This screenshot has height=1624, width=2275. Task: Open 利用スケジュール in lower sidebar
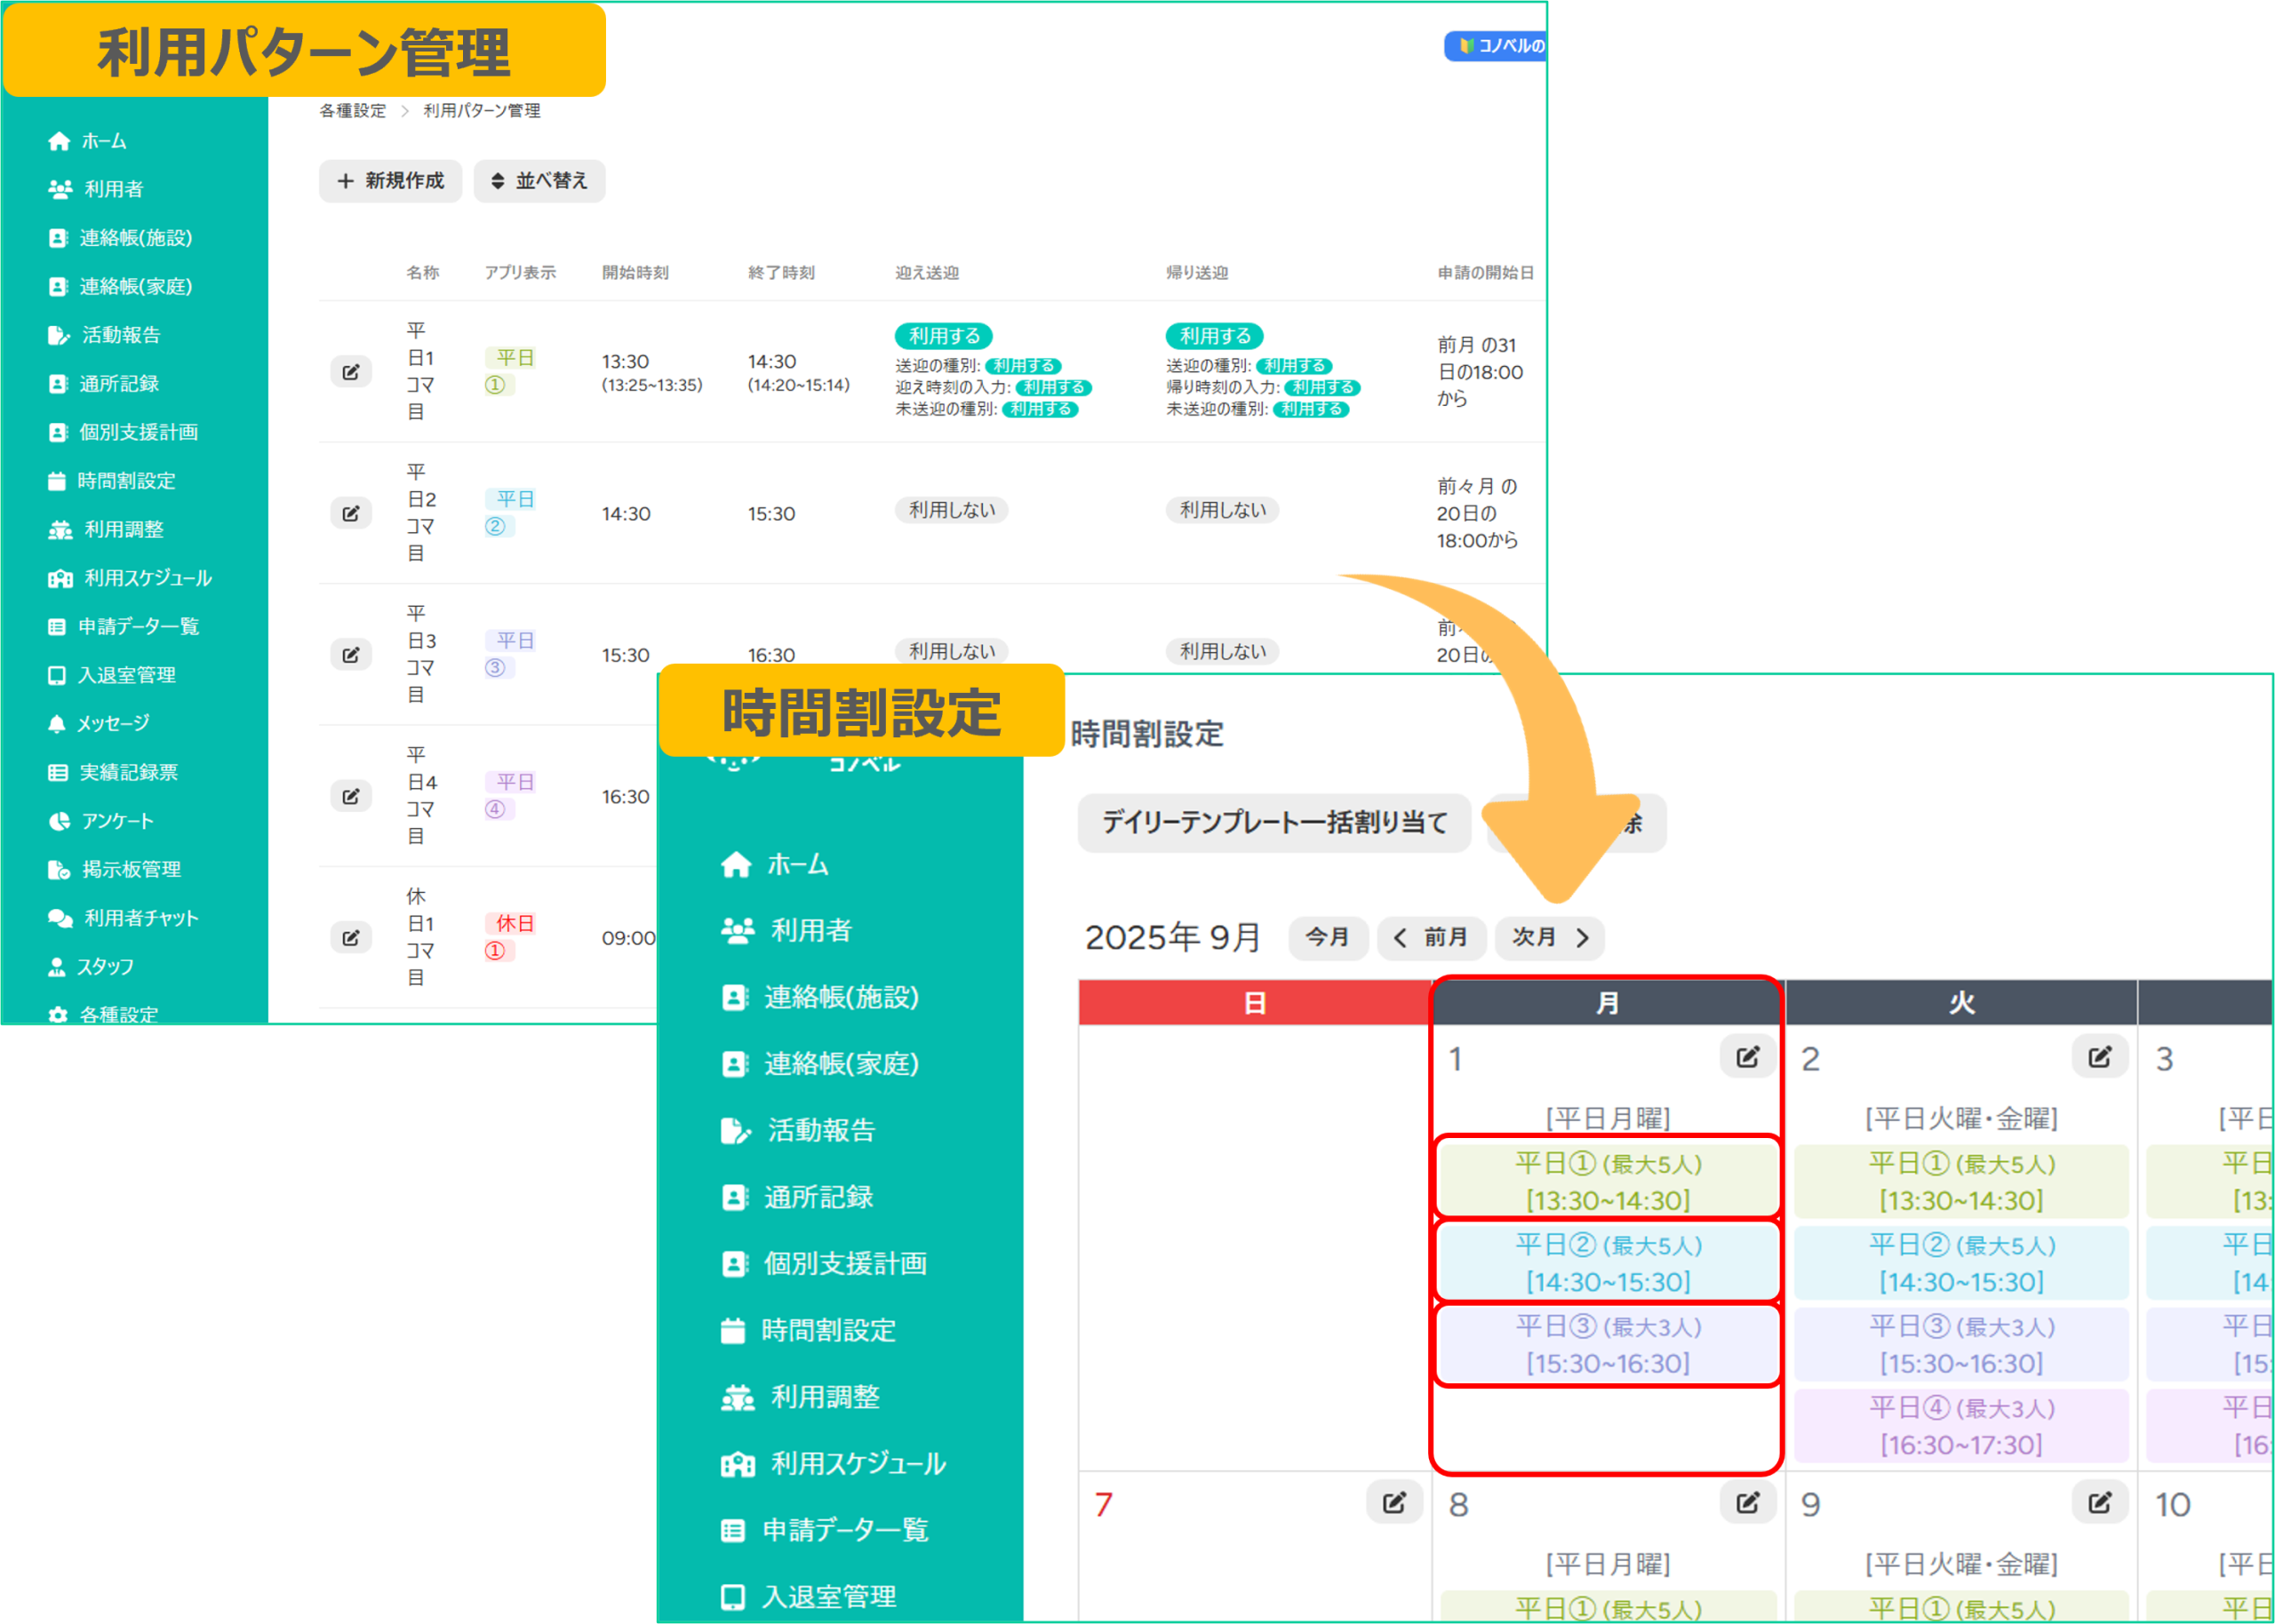click(x=857, y=1463)
